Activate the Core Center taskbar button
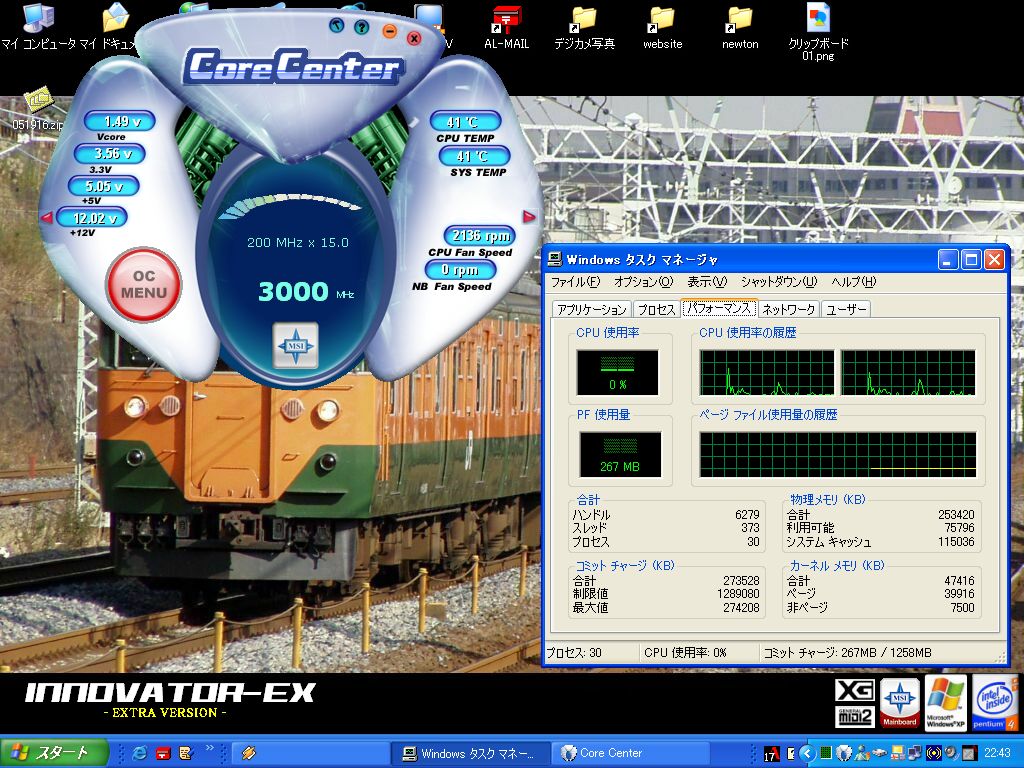 tap(630, 754)
